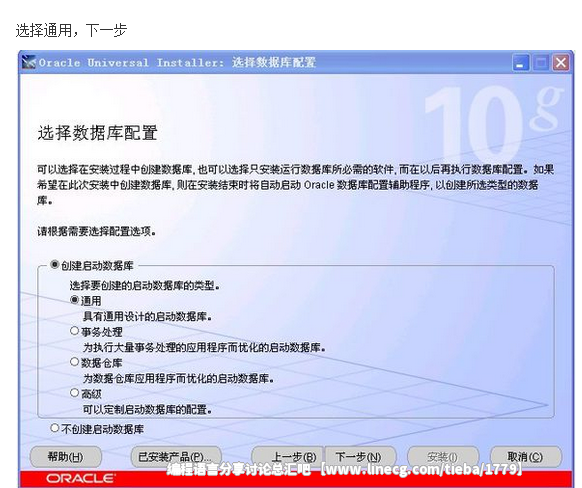Choose 不创建启动数据库 option
The height and width of the screenshot is (488, 582).
(x=55, y=428)
